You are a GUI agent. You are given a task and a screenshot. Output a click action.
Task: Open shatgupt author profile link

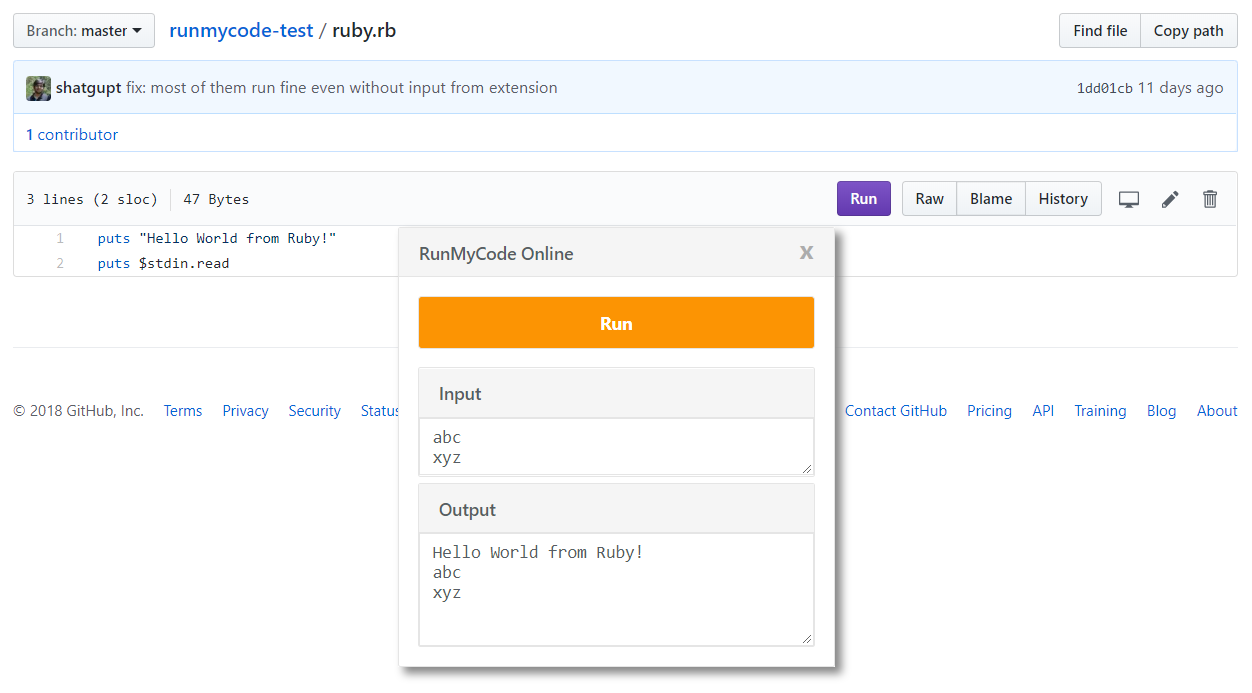pyautogui.click(x=88, y=88)
